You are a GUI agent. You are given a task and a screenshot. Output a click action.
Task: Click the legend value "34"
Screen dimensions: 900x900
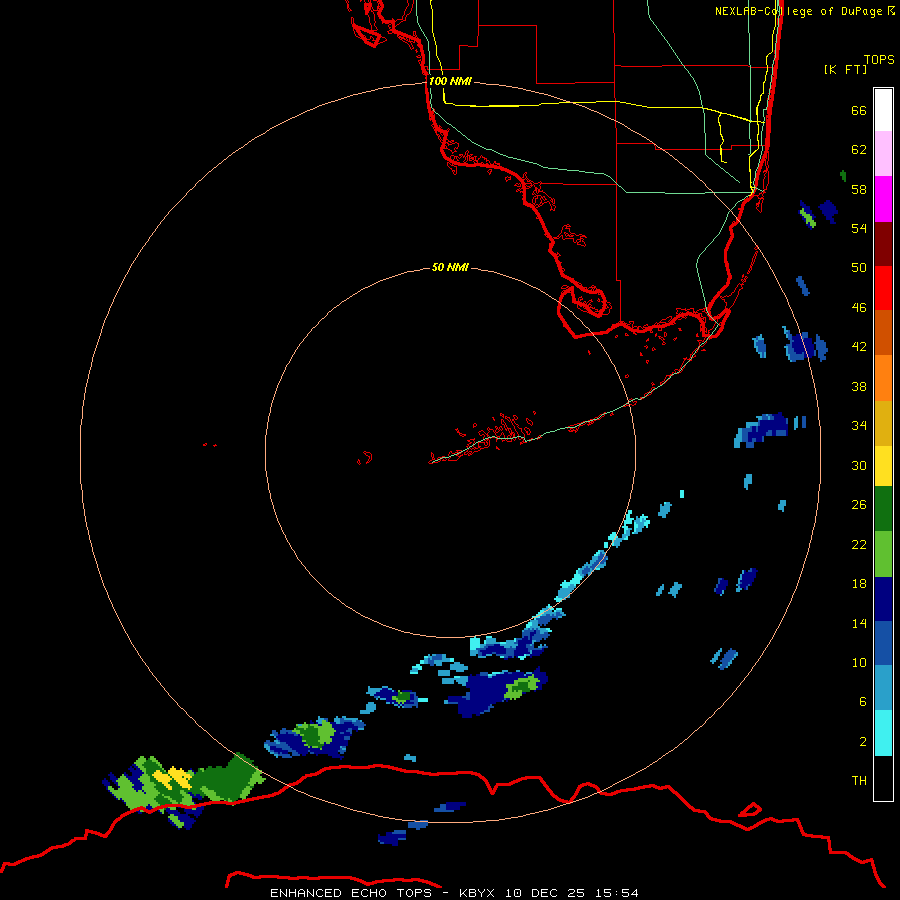point(859,426)
